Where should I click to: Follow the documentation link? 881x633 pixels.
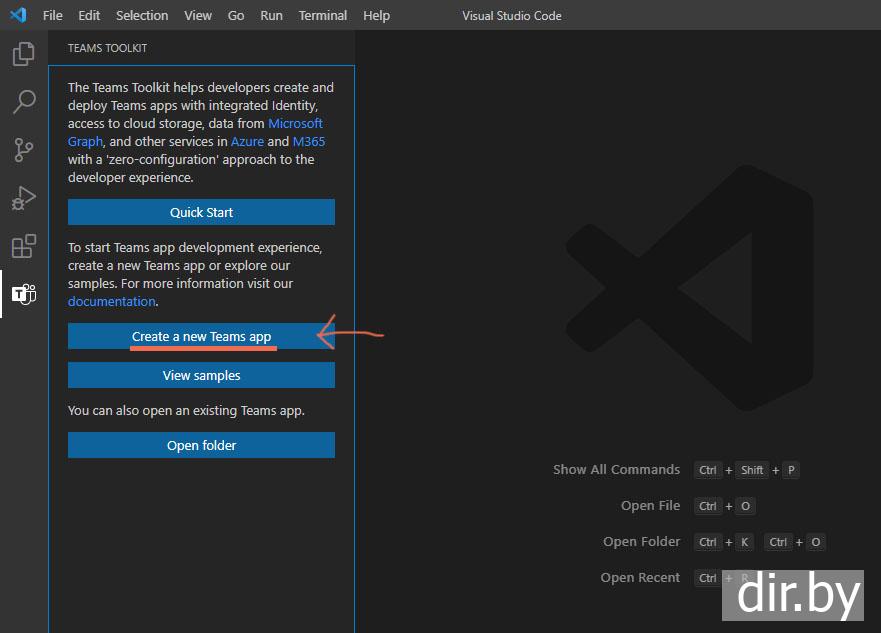click(x=111, y=301)
